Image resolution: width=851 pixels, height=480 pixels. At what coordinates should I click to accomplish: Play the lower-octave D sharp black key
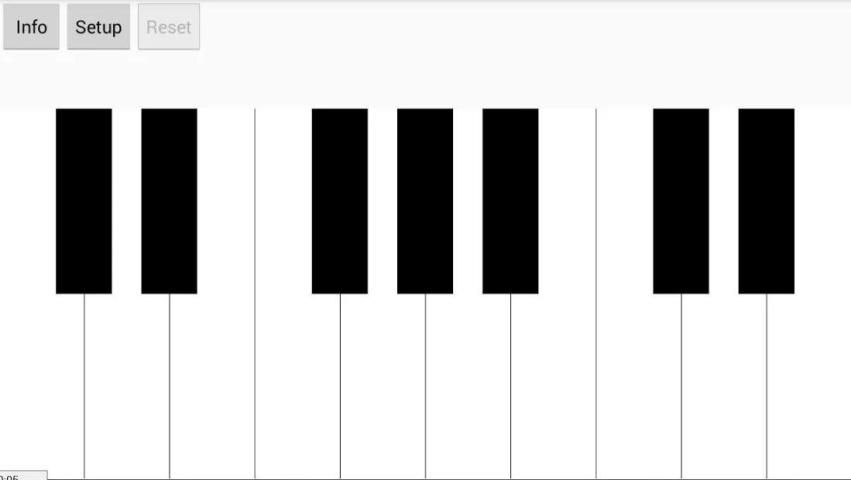pos(169,201)
